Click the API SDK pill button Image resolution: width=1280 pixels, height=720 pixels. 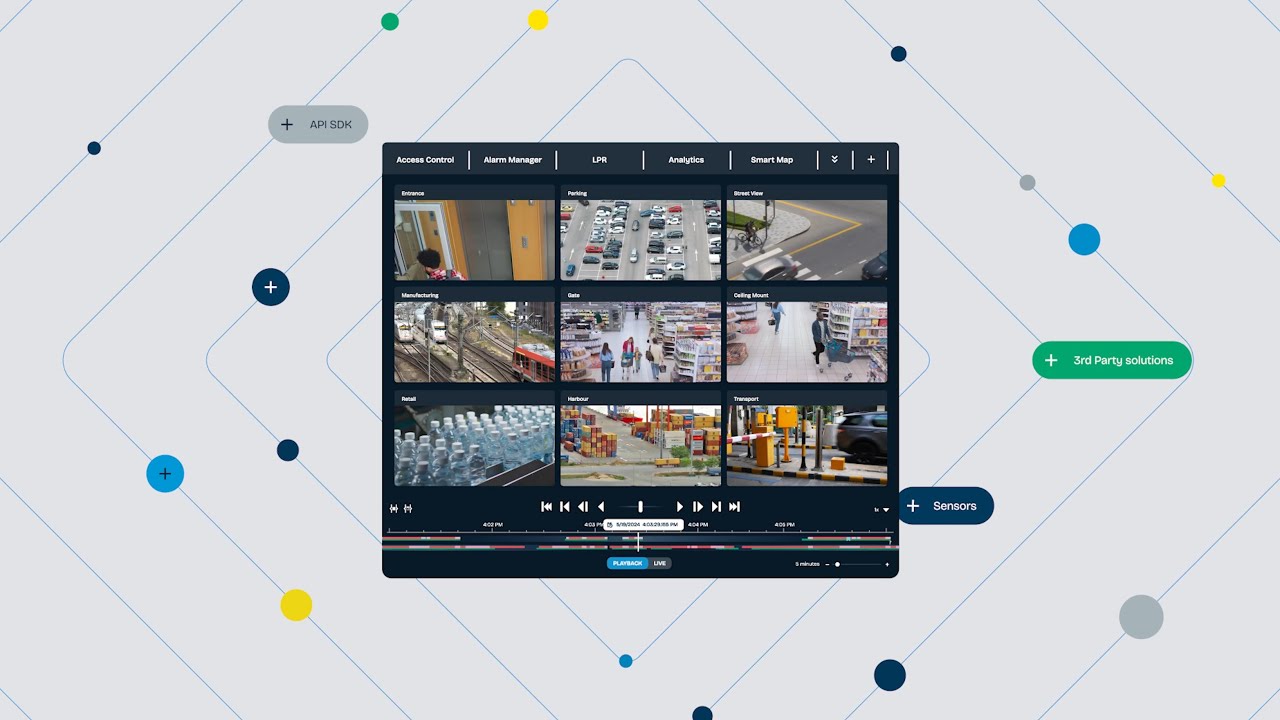318,125
